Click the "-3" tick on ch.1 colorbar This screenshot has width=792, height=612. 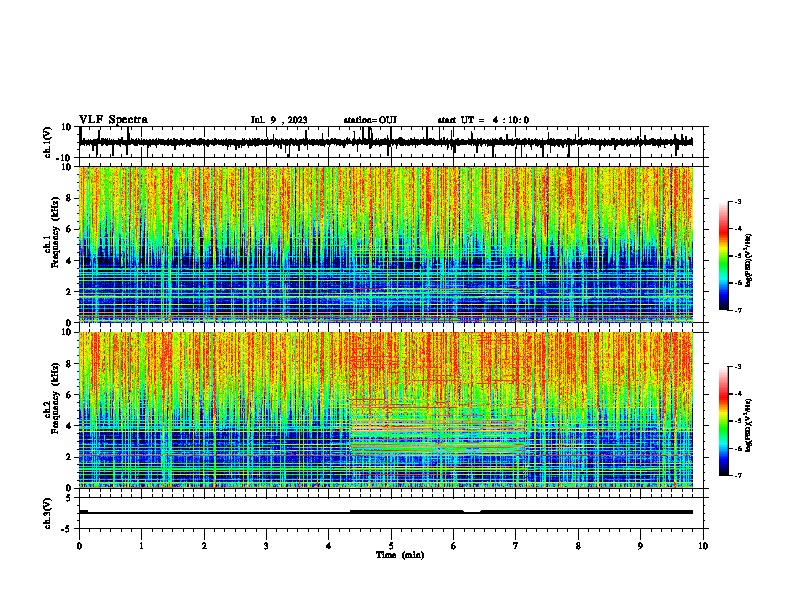[x=737, y=201]
